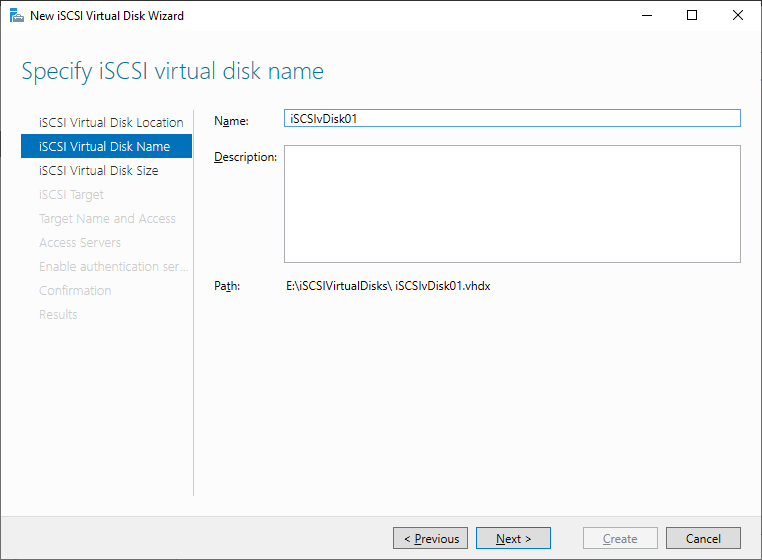
Task: Click inside the Description text box
Action: click(512, 204)
